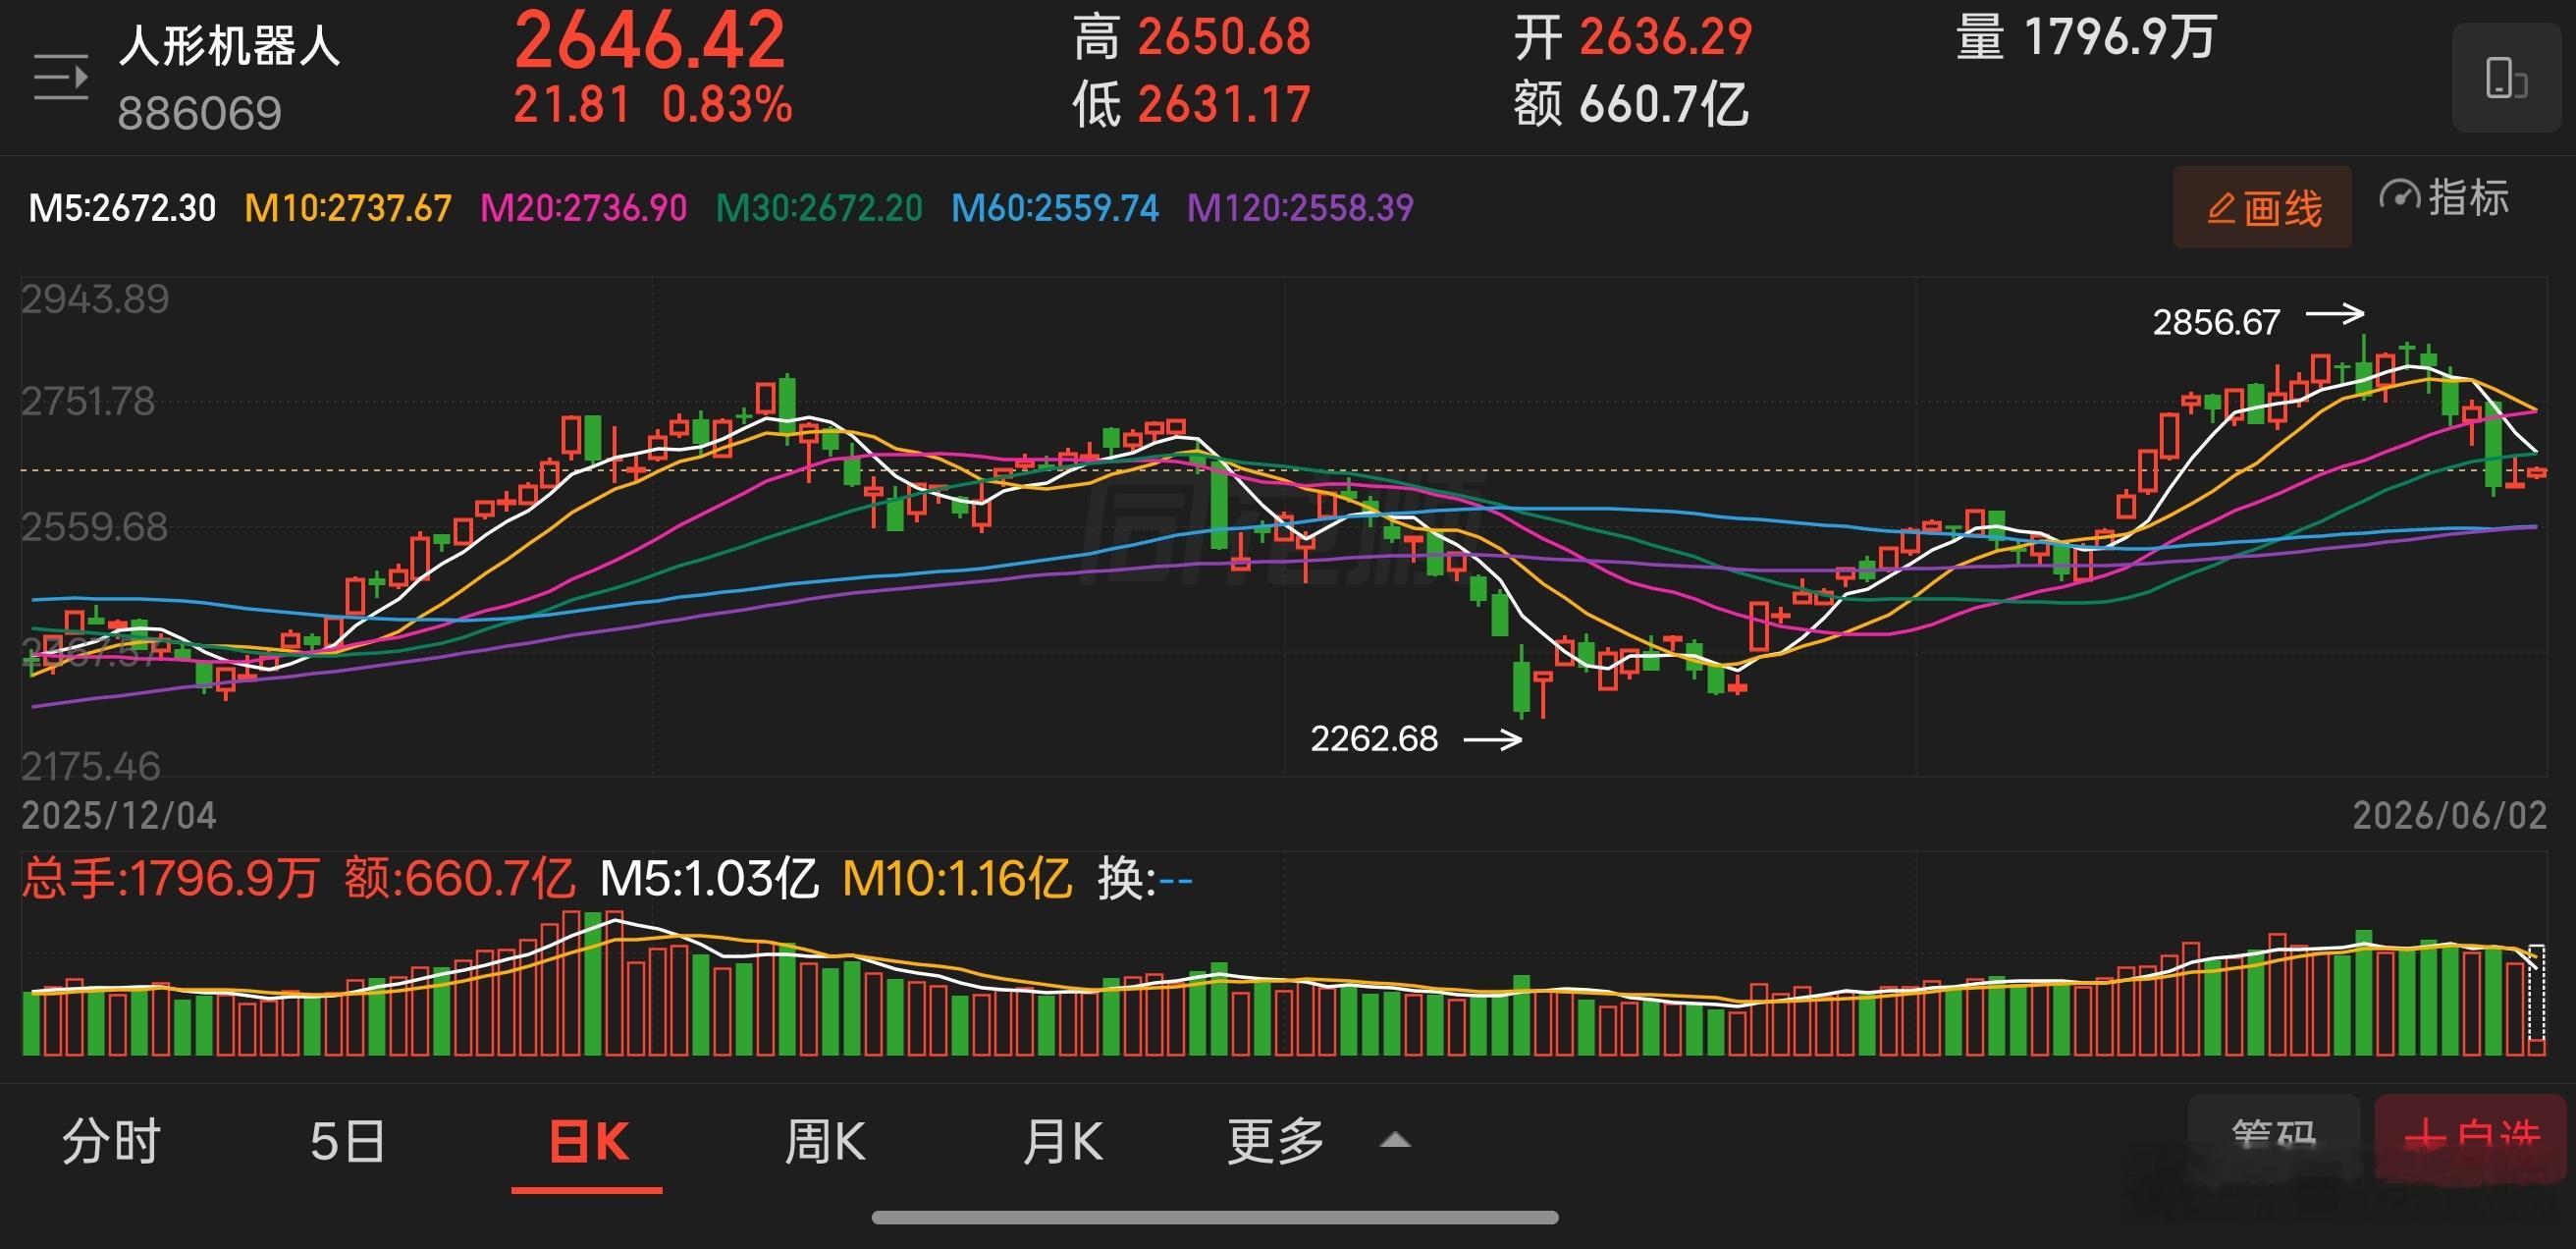Click the start date 2025/12/04
Viewport: 2576px width, 1249px height.
(119, 816)
